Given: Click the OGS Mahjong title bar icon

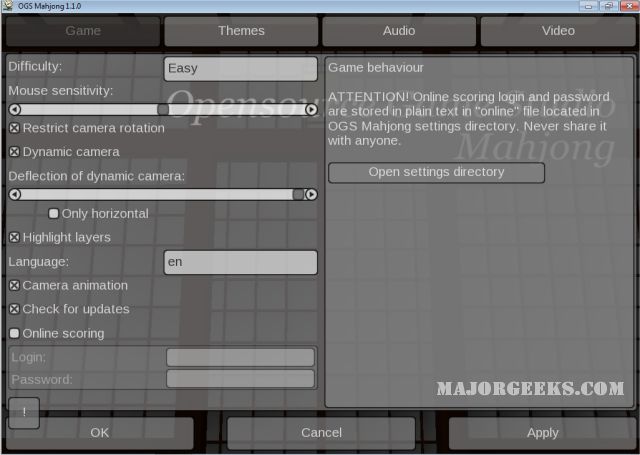Looking at the screenshot, I should 8,6.
